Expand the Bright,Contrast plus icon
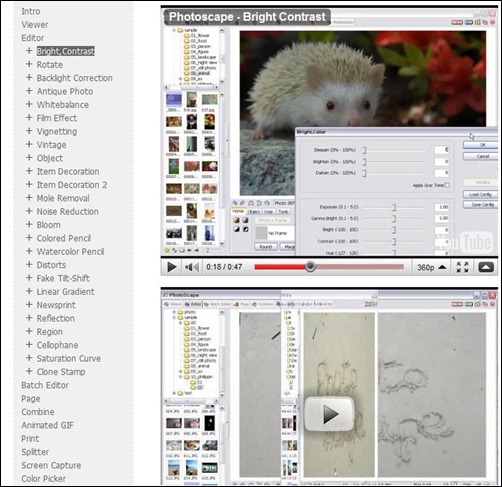This screenshot has height=487, width=502. tap(29, 51)
